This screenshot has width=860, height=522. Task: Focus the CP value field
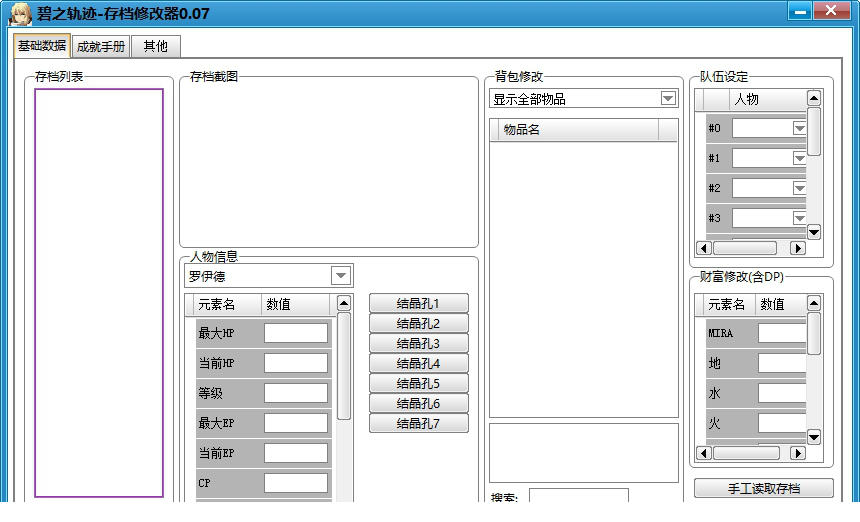pyautogui.click(x=296, y=483)
